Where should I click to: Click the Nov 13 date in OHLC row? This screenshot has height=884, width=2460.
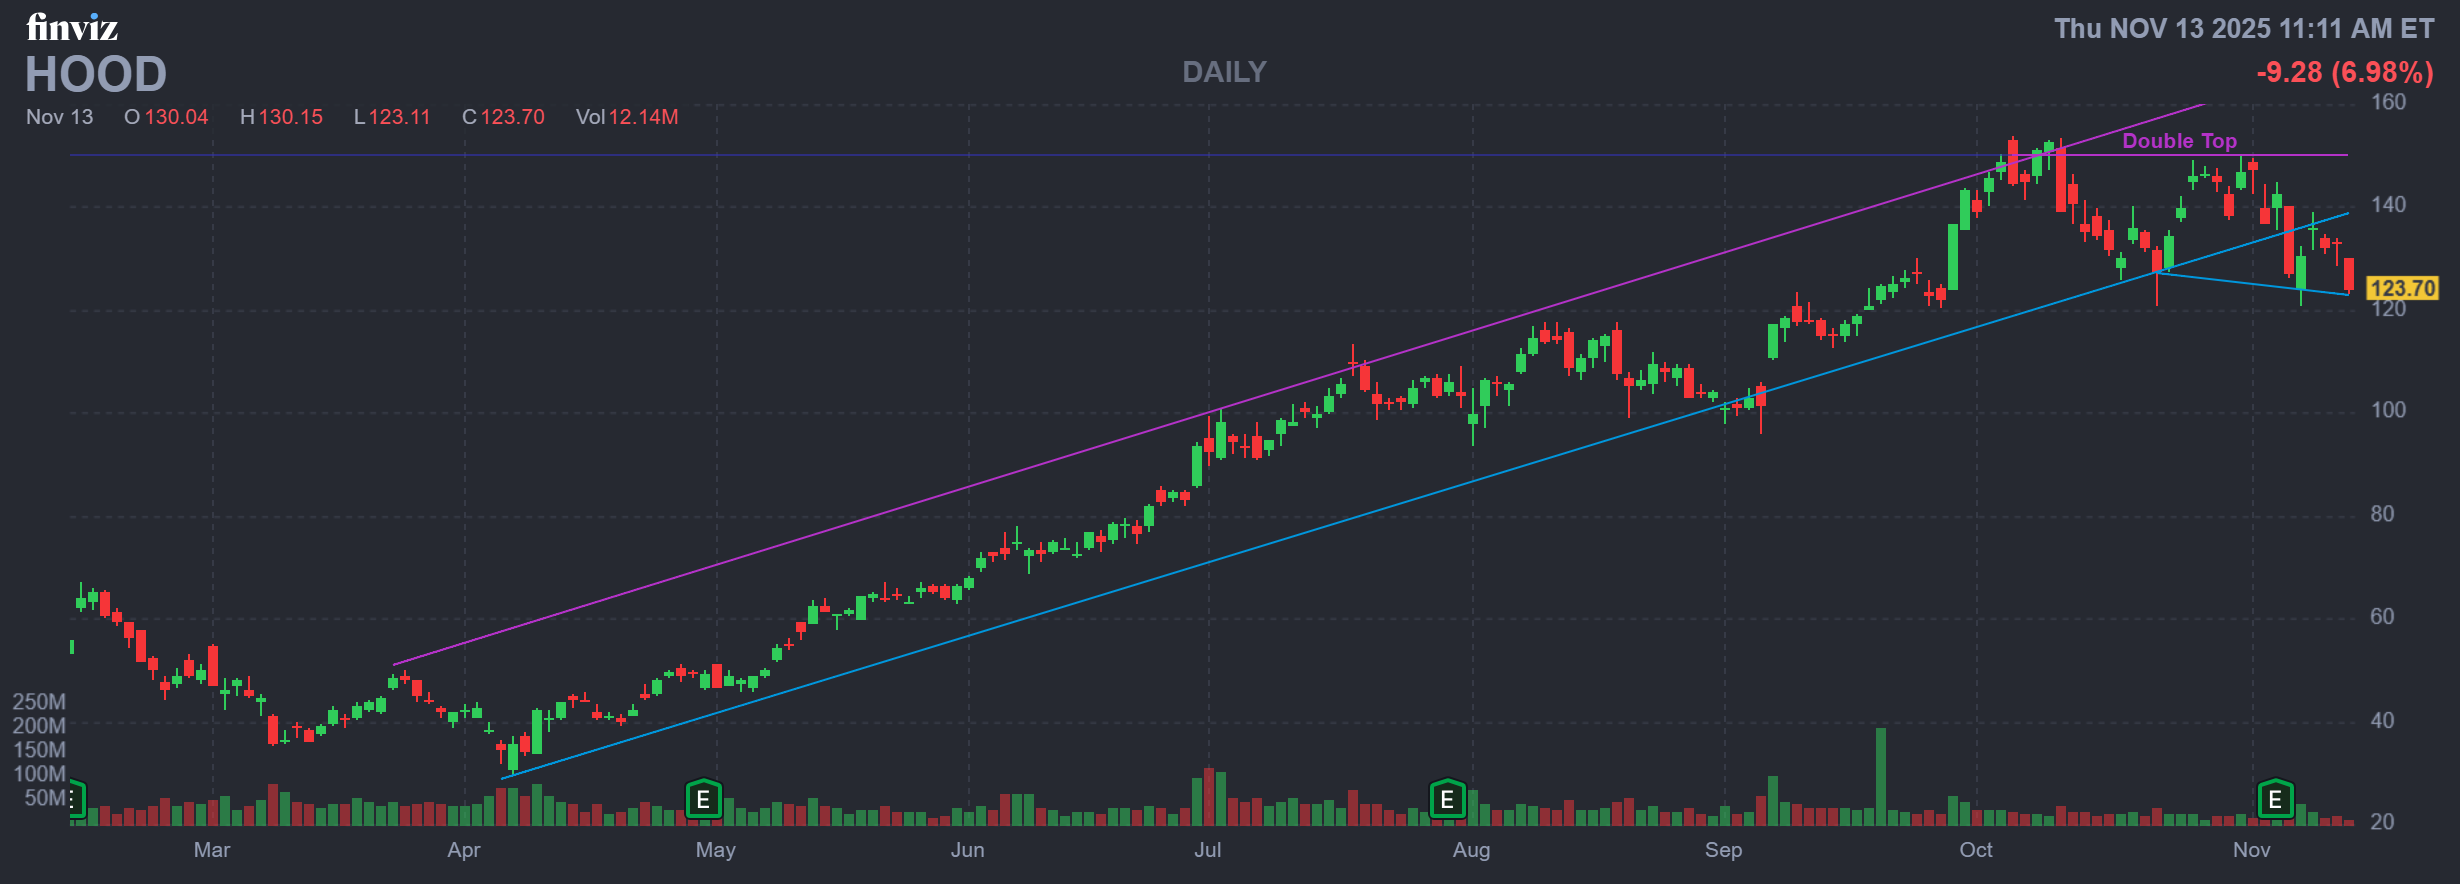(x=59, y=117)
